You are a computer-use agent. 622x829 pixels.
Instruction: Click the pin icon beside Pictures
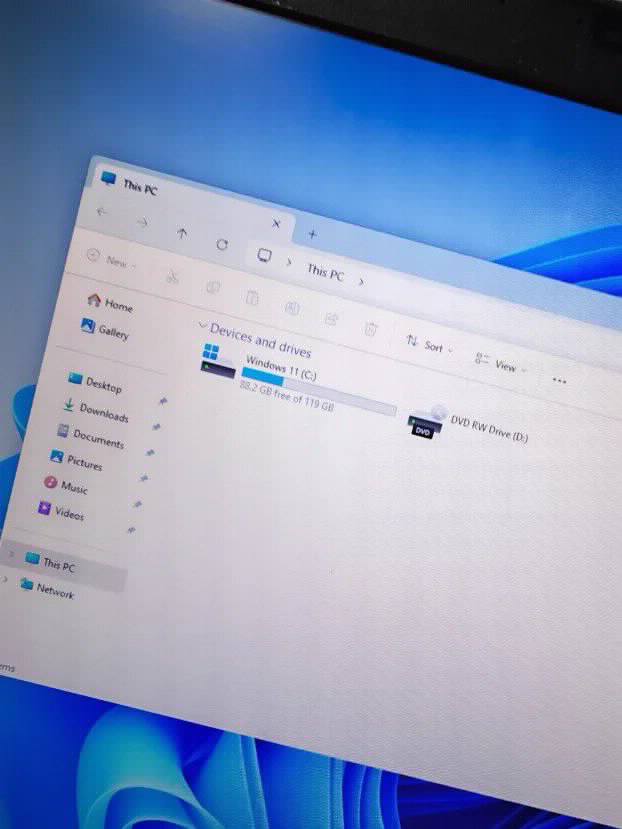point(144,478)
